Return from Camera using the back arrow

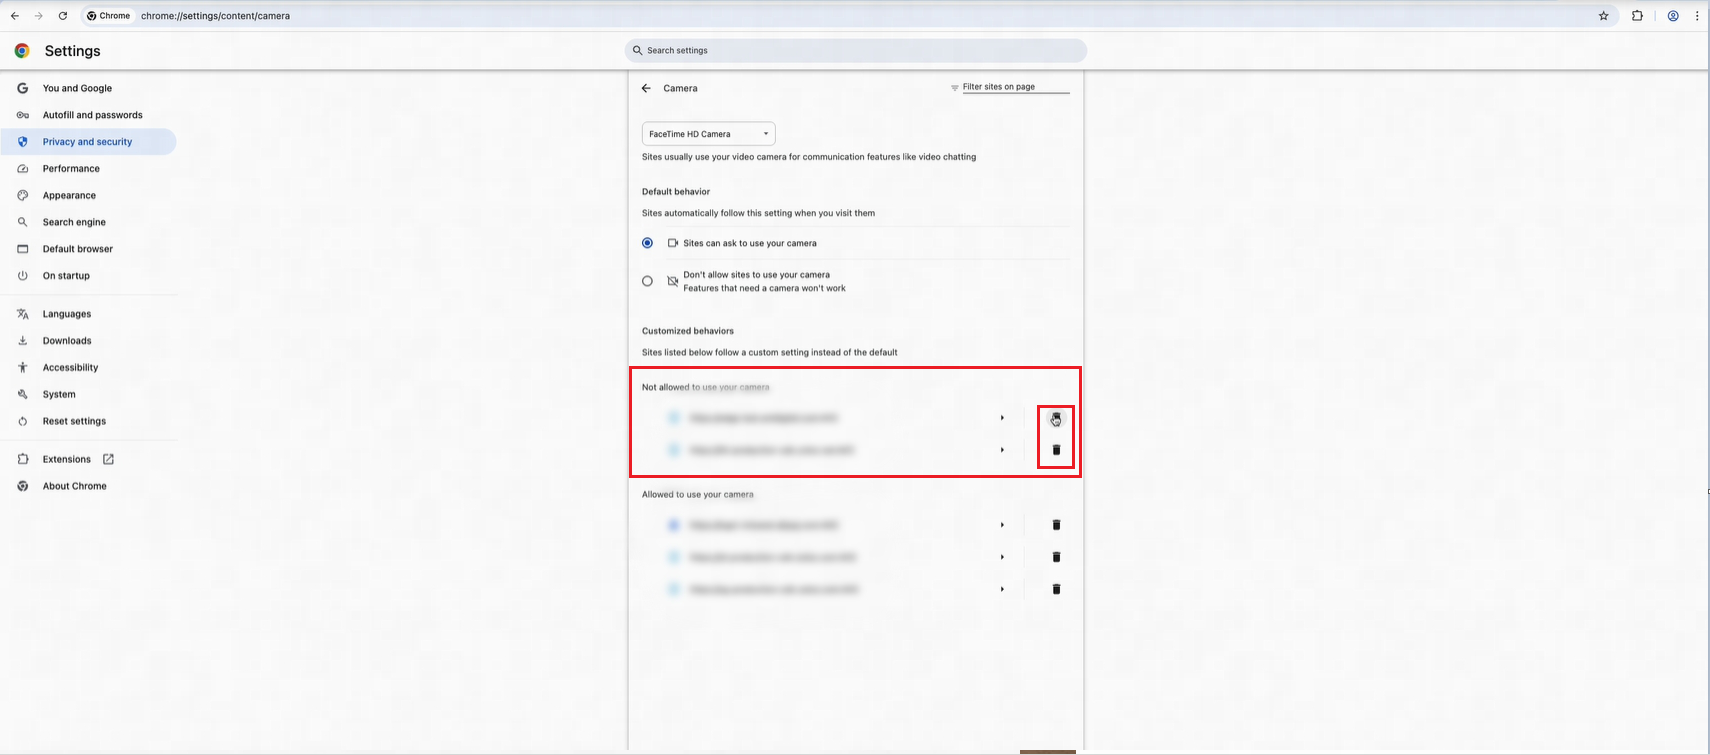[646, 88]
